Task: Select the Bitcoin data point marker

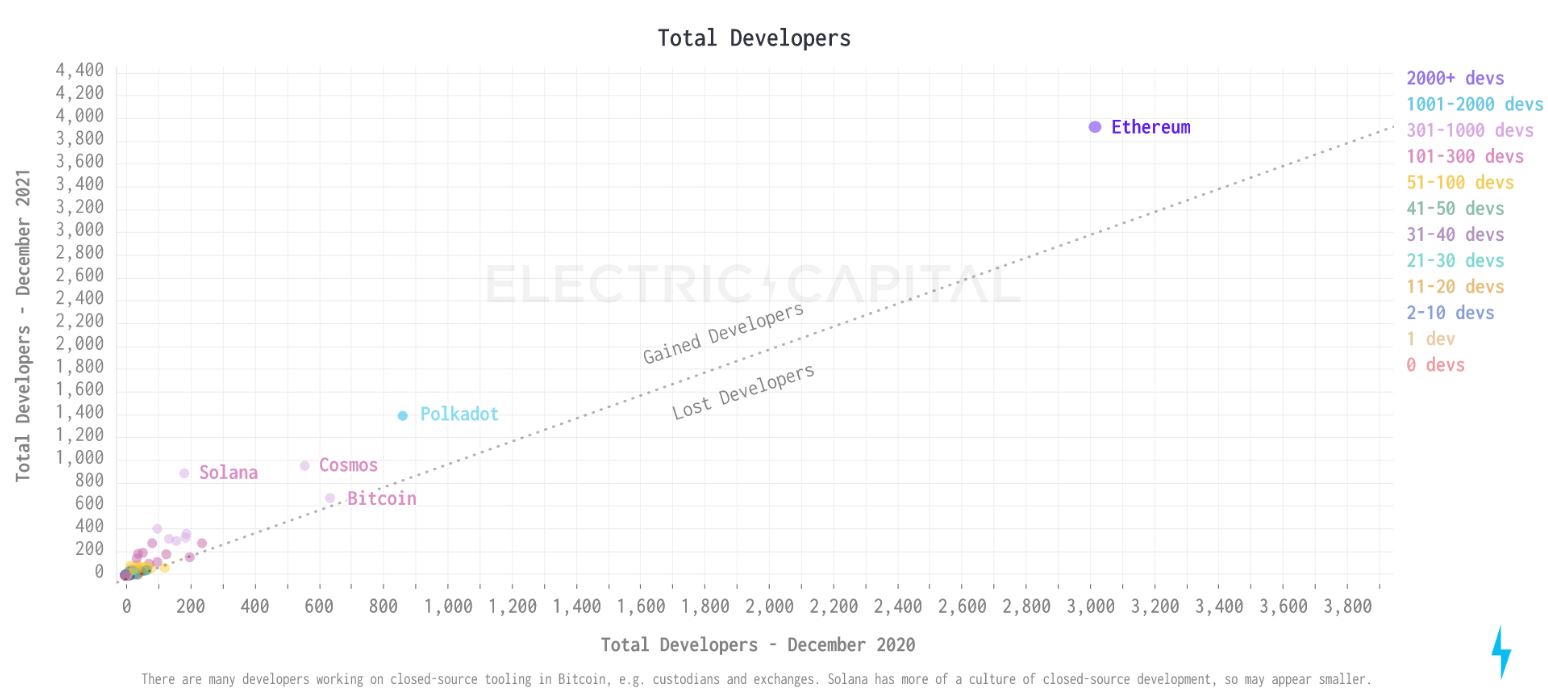Action: point(330,497)
